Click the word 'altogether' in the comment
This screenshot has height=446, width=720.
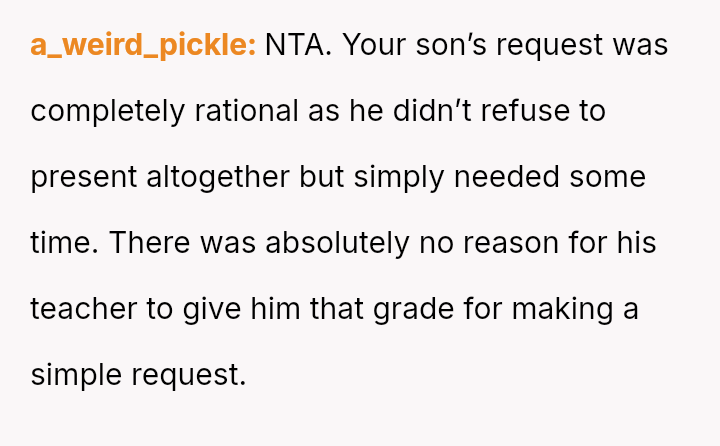219,177
